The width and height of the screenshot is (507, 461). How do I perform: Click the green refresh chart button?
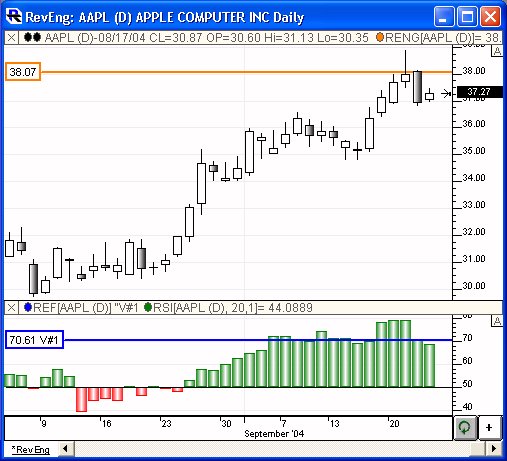[465, 427]
